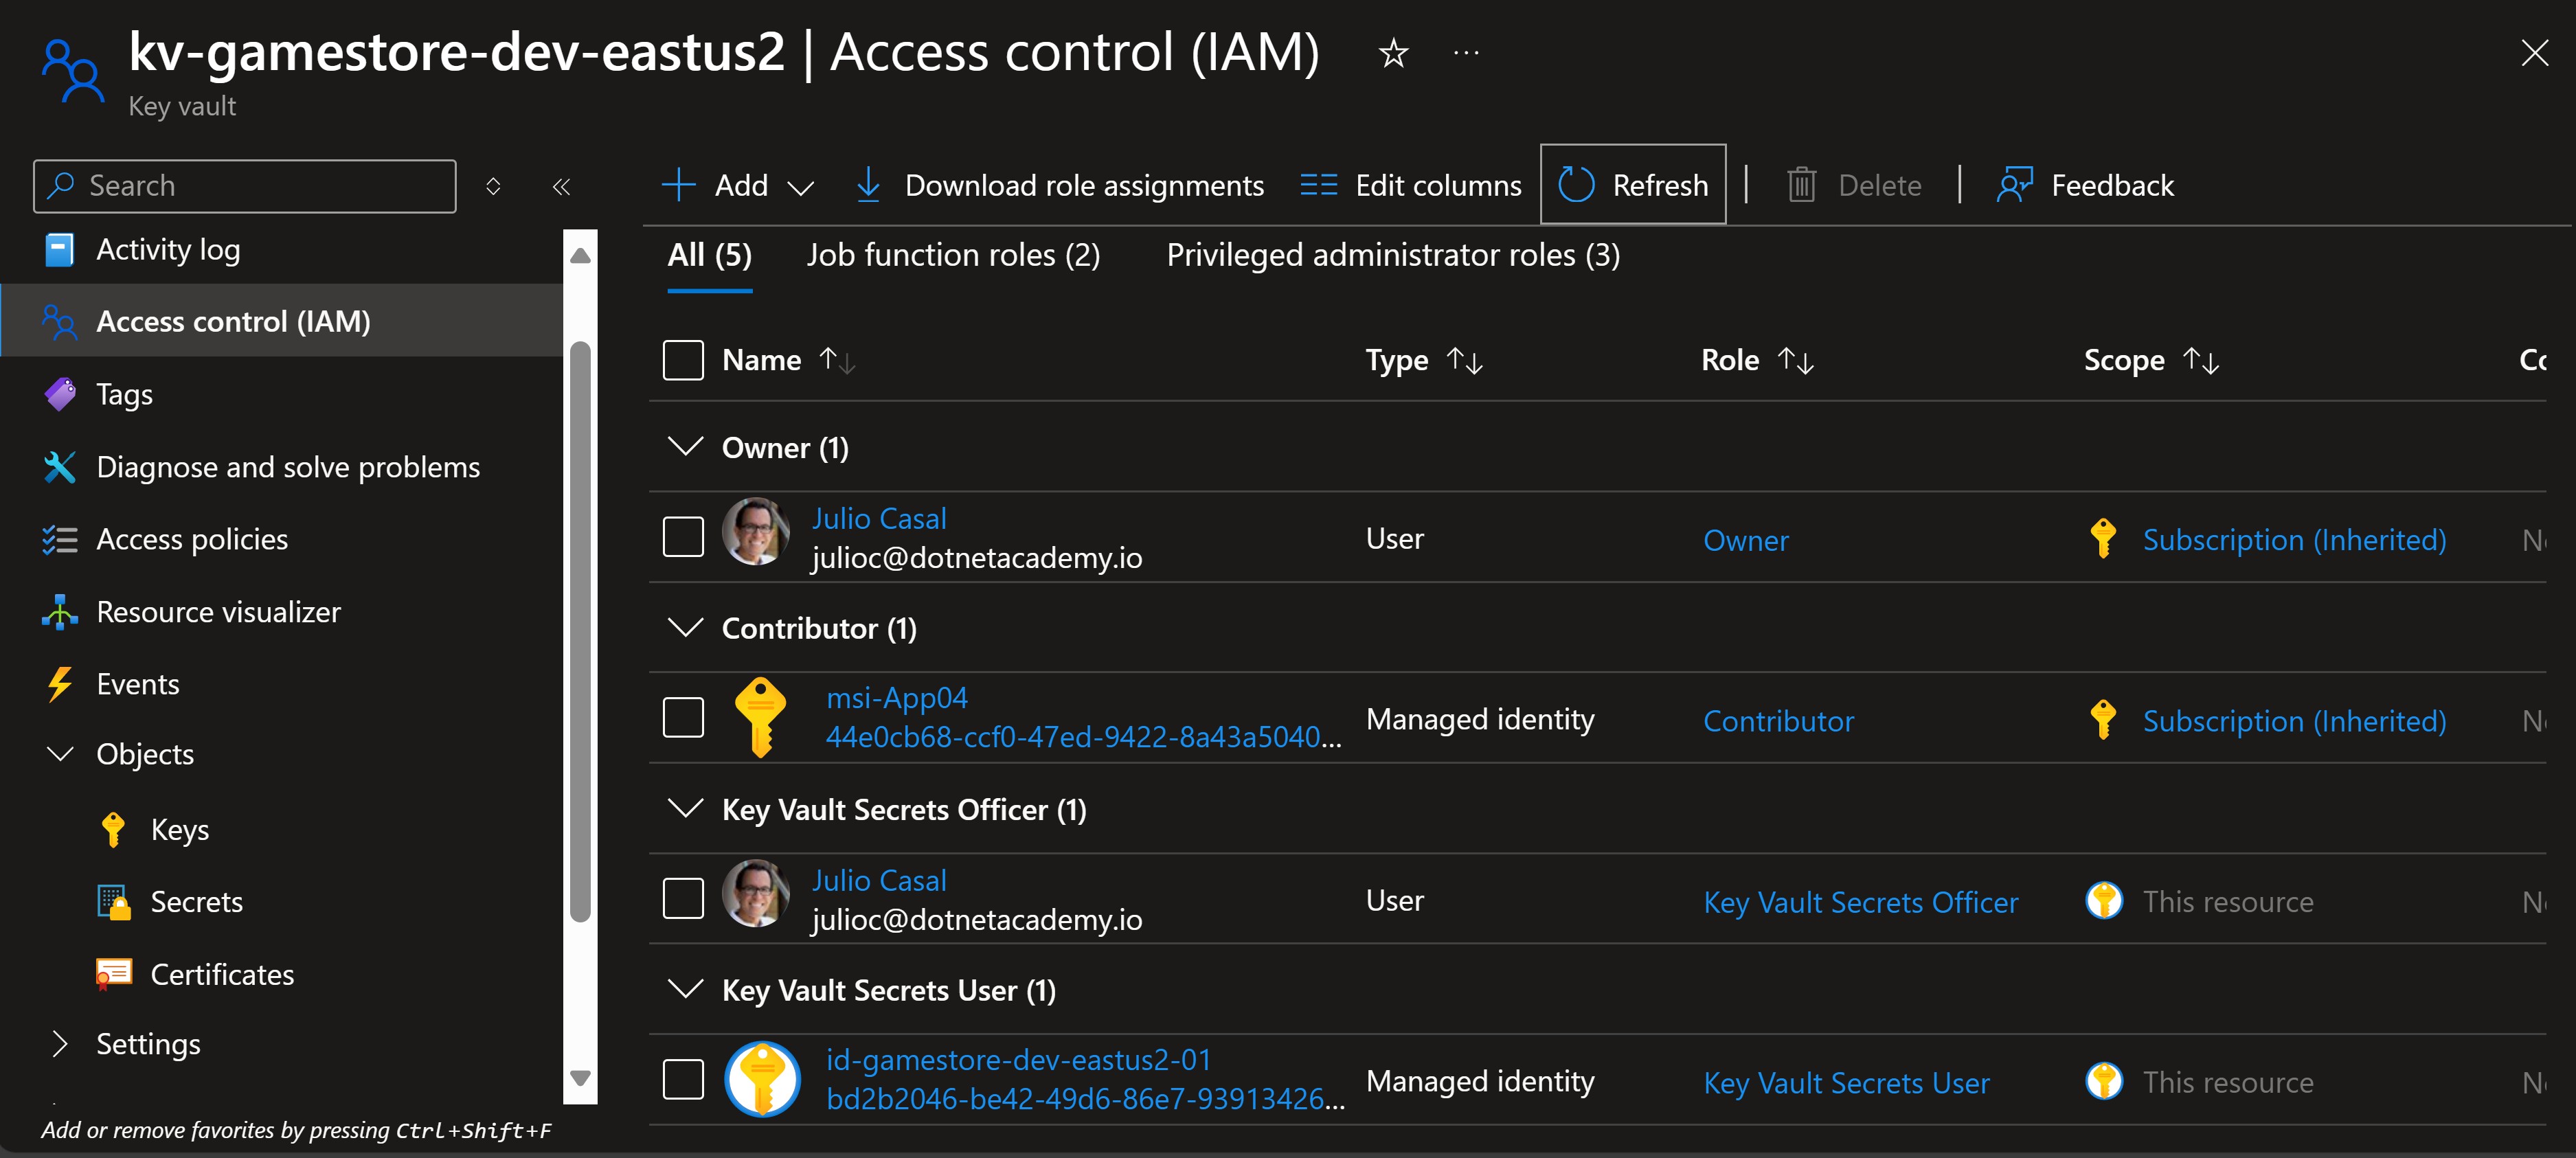Click id-gamestore-dev-eastus2-01 identity icon
This screenshot has width=2576, height=1158.
coord(762,1079)
